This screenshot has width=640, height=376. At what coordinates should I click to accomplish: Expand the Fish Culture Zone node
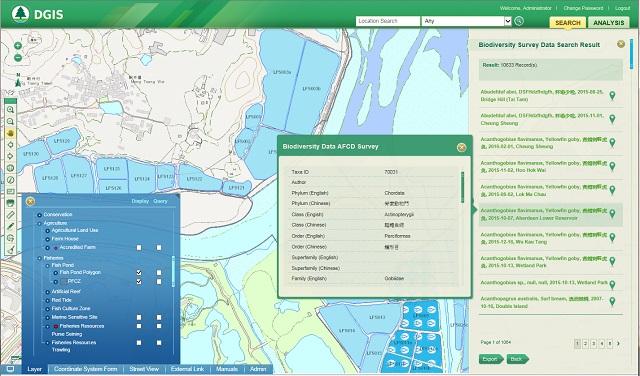(48, 309)
